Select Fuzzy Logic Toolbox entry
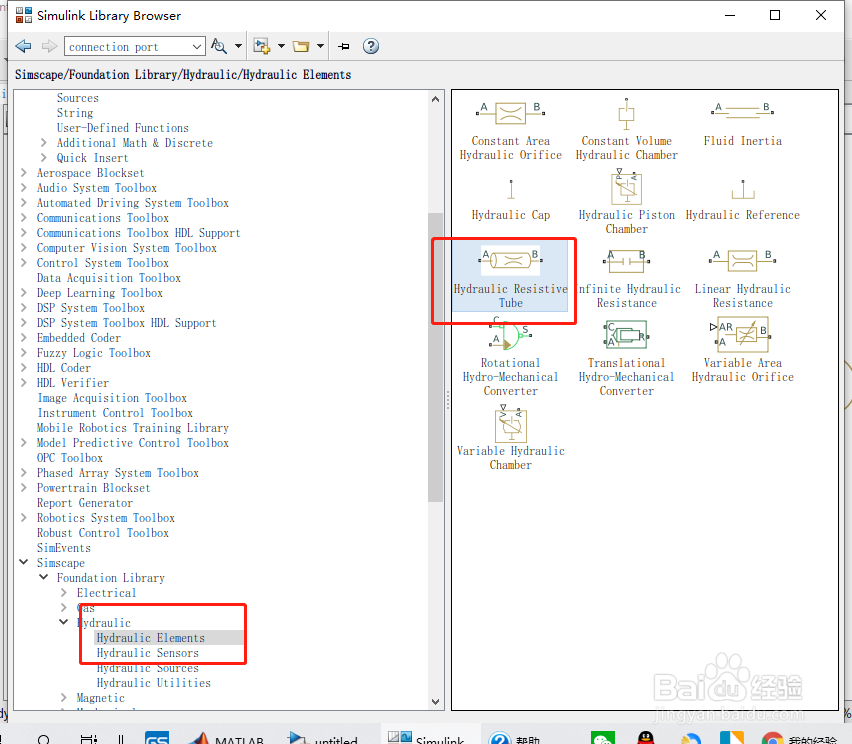Viewport: 852px width, 744px height. pos(93,353)
